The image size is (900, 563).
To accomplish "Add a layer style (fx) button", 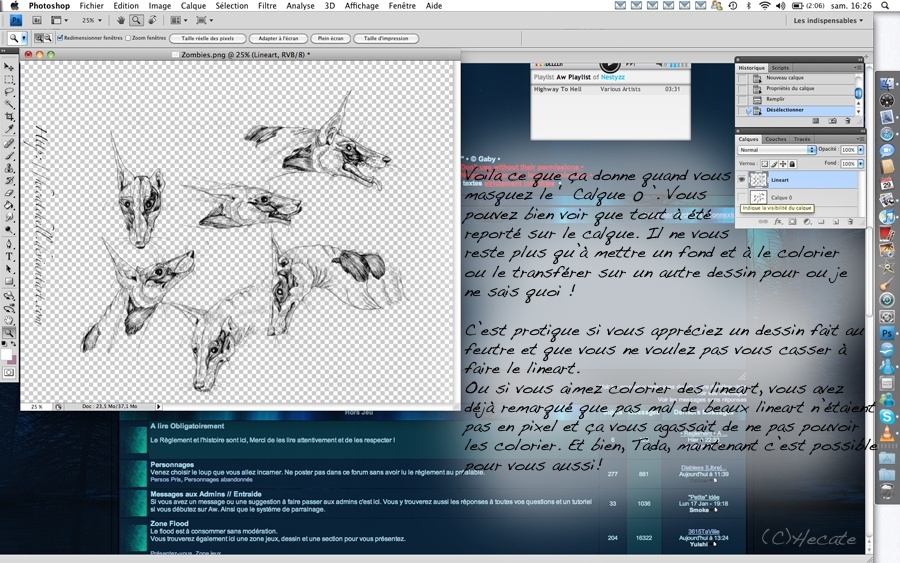I will [778, 222].
